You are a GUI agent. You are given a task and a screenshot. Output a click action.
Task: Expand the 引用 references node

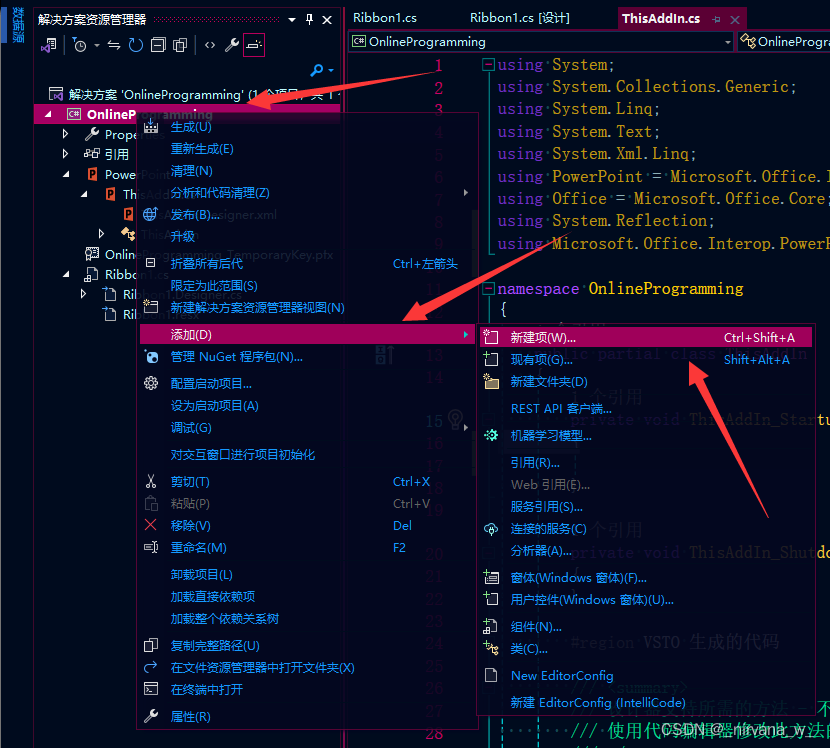coord(65,154)
